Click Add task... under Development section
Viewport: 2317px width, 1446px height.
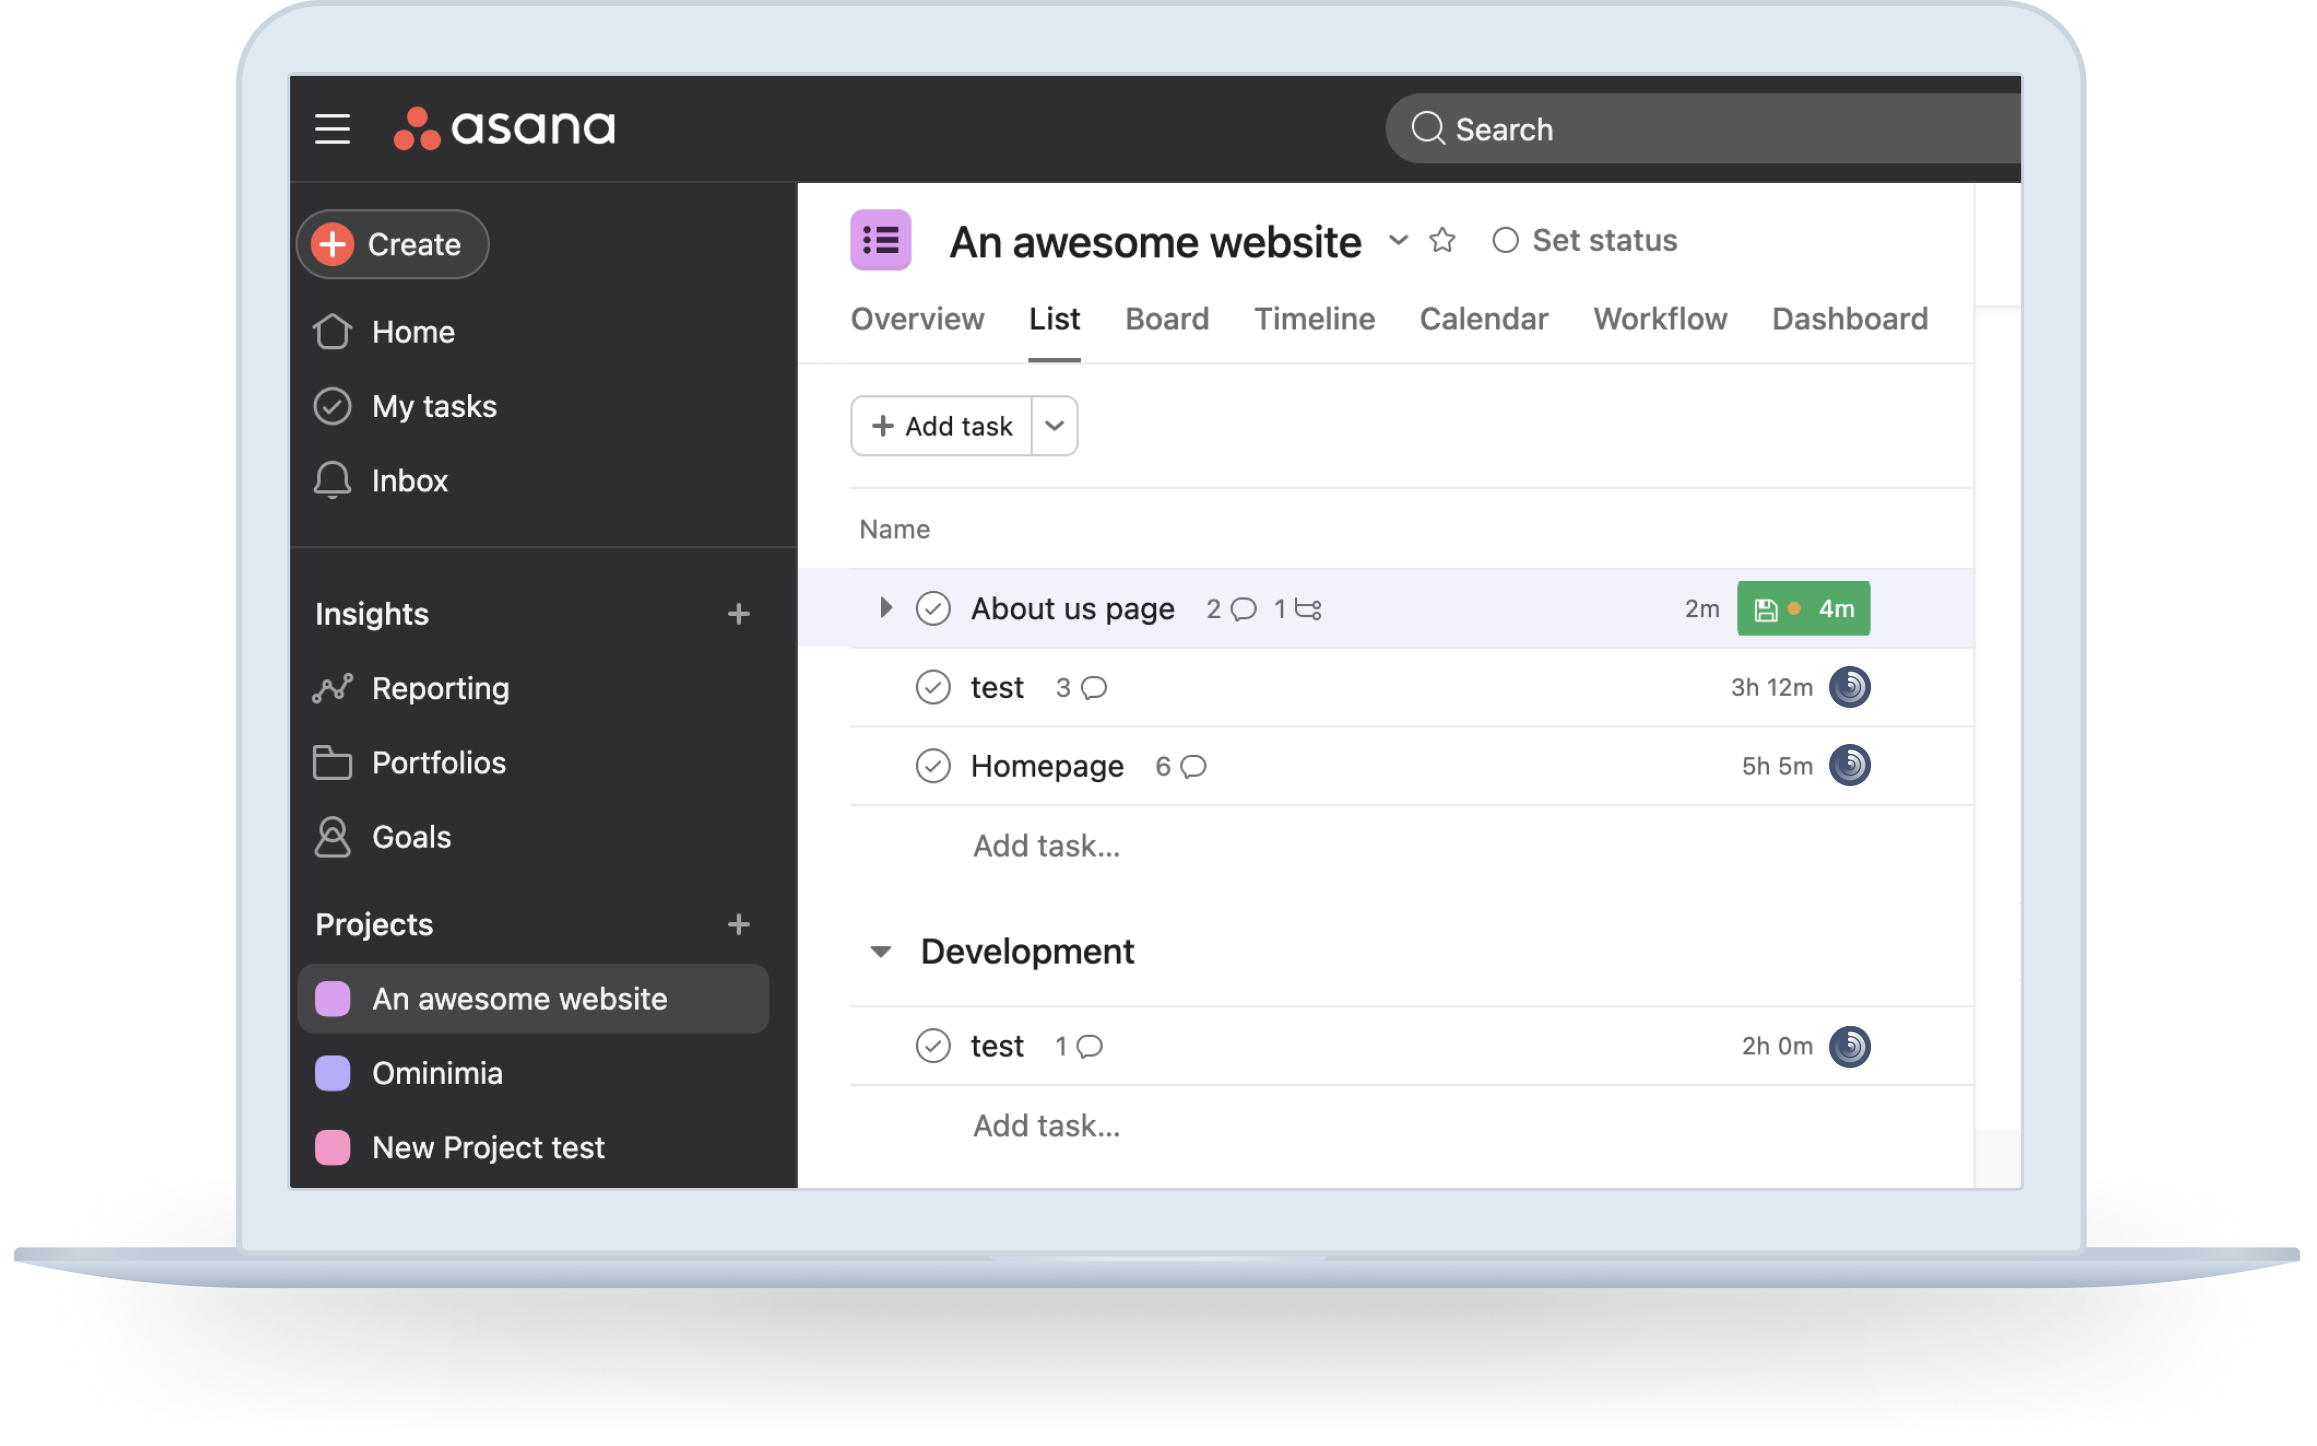pos(1046,1126)
